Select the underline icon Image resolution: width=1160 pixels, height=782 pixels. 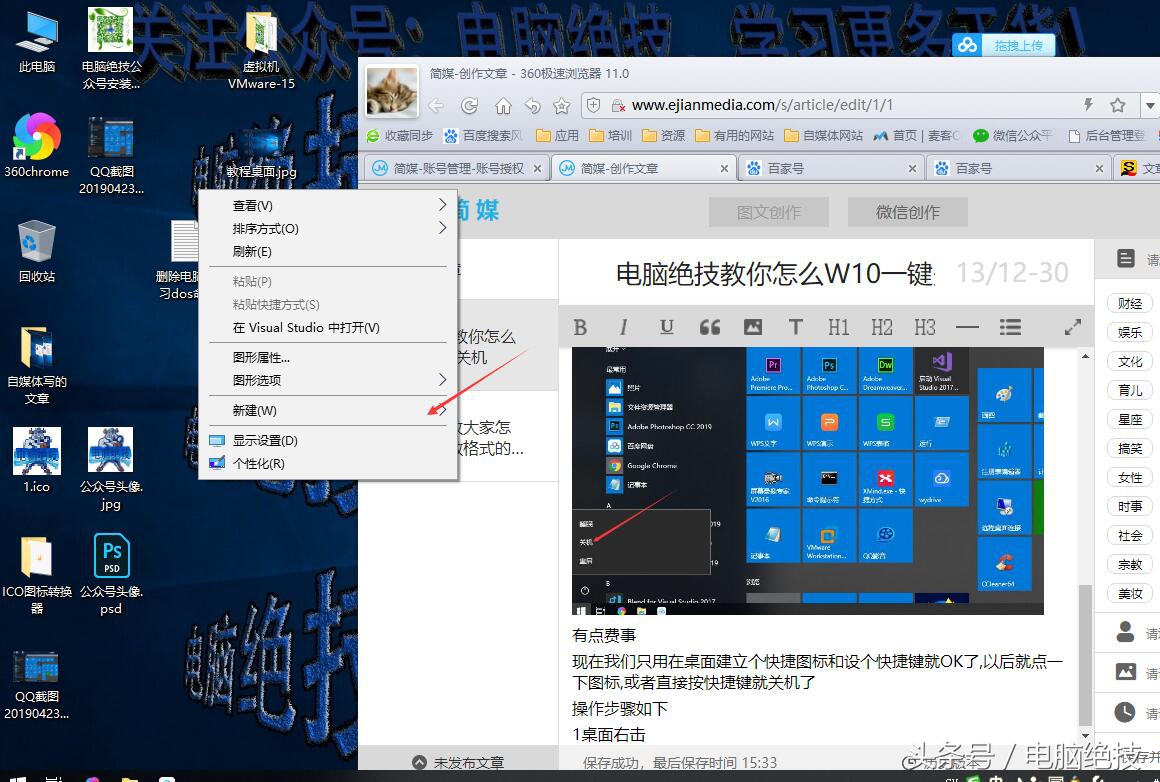point(665,326)
